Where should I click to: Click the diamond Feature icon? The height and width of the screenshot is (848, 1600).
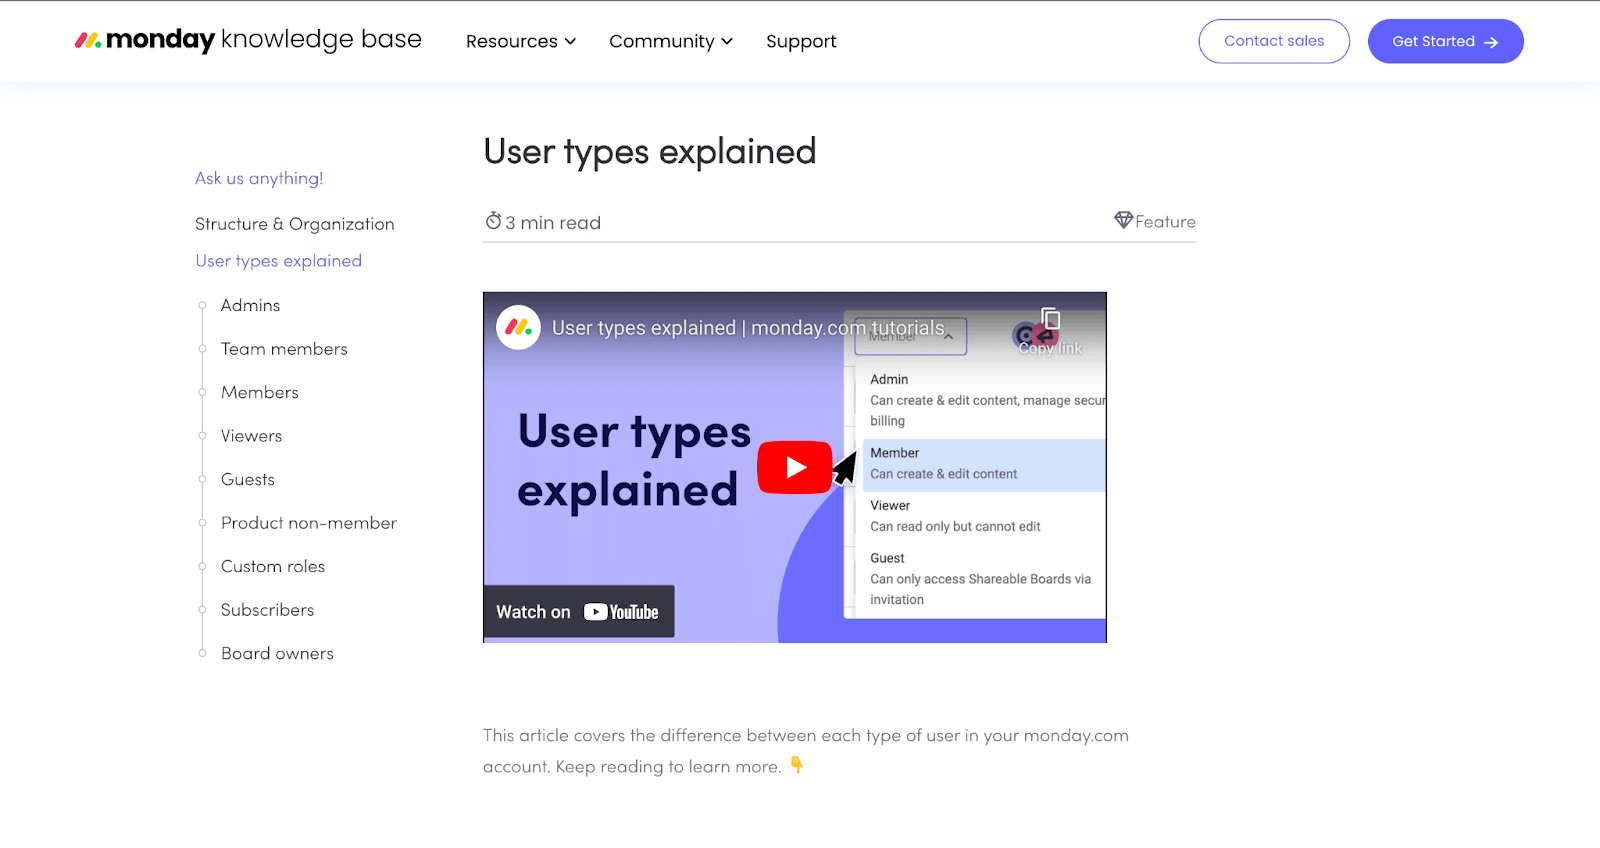(x=1124, y=220)
